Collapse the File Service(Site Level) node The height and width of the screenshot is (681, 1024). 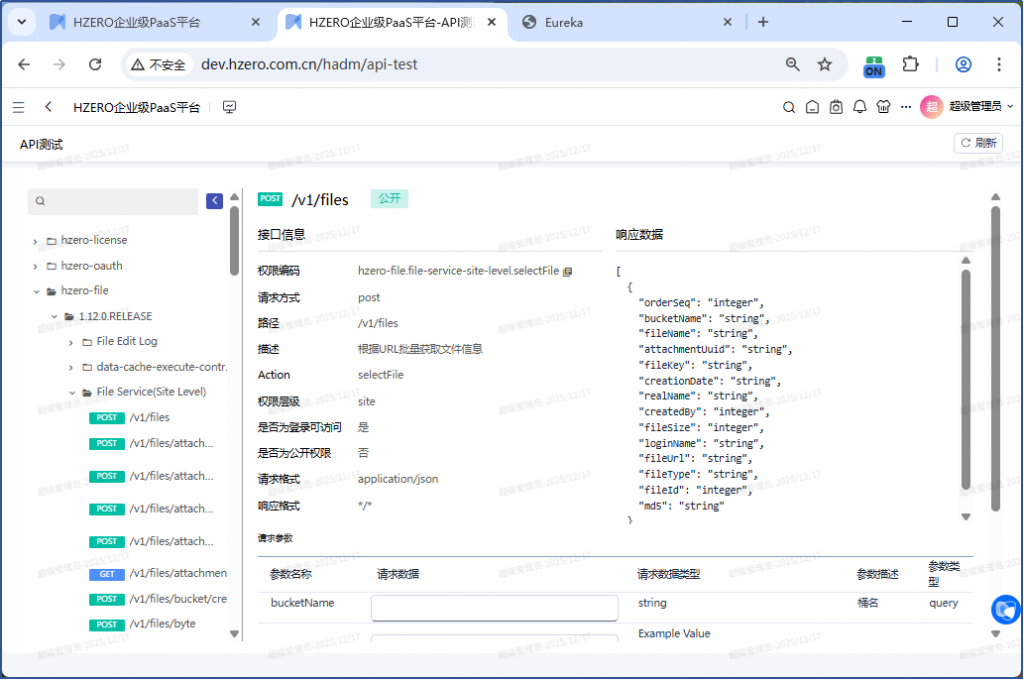coord(72,393)
